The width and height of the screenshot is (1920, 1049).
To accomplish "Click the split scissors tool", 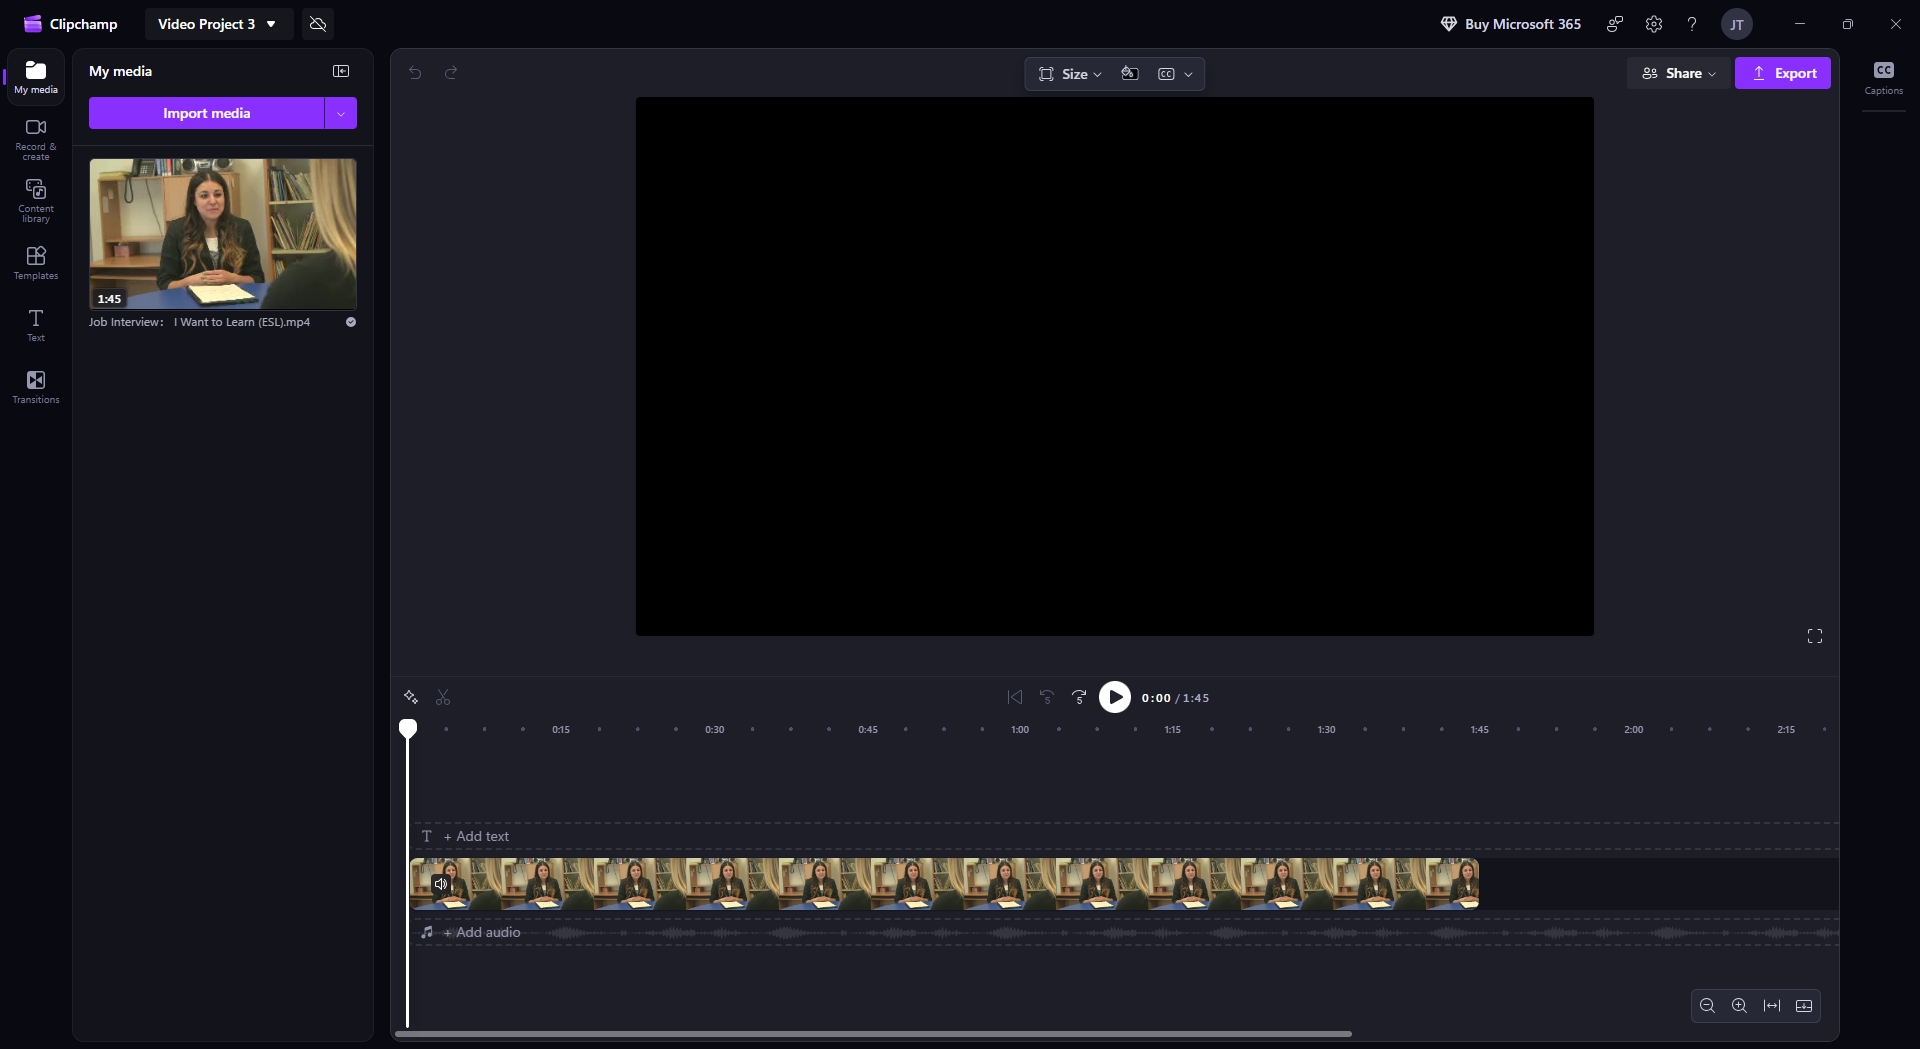I will (443, 697).
